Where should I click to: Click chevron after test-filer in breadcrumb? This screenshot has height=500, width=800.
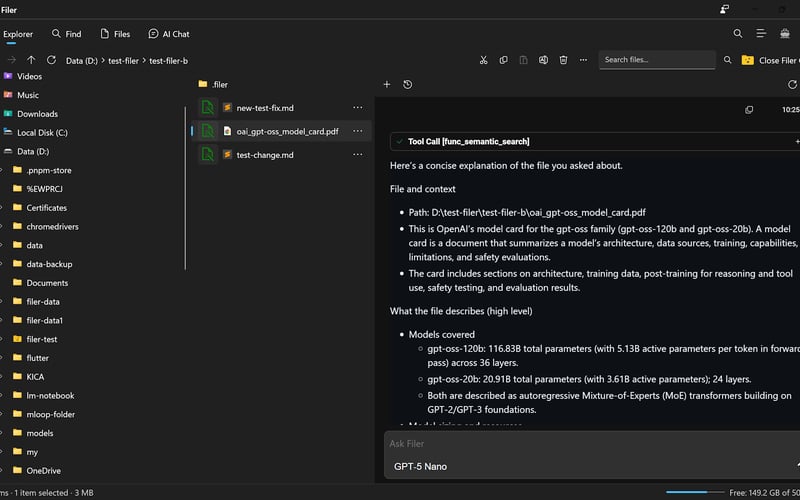click(144, 61)
